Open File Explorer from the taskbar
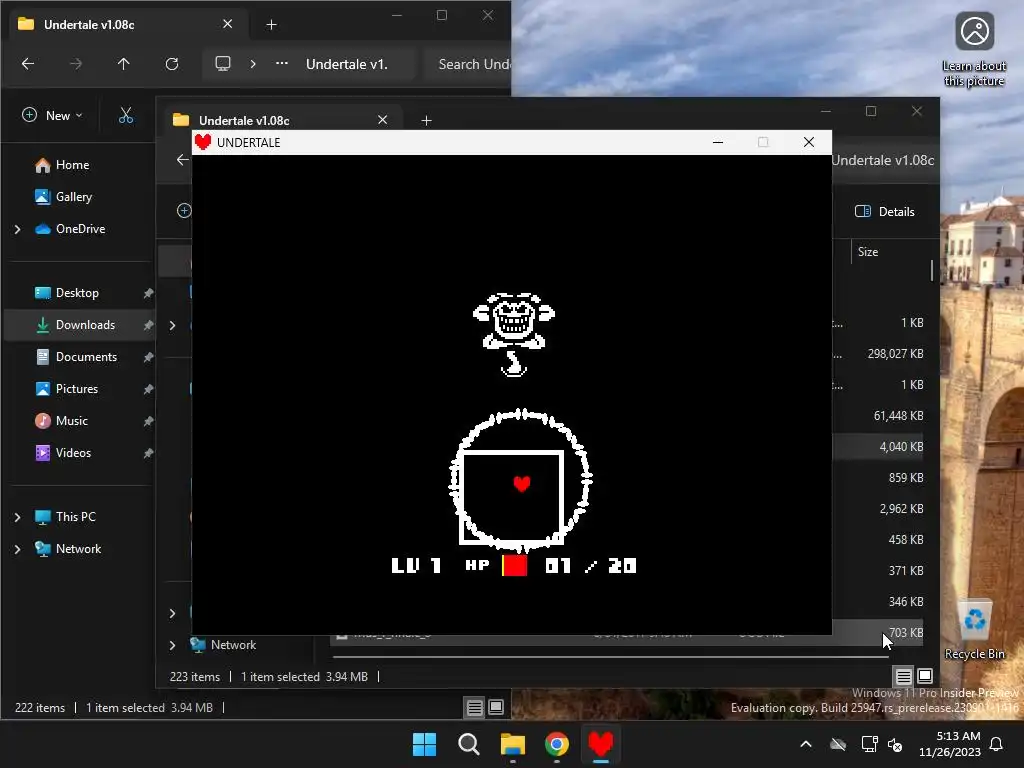Viewport: 1024px width, 768px height. [513, 744]
